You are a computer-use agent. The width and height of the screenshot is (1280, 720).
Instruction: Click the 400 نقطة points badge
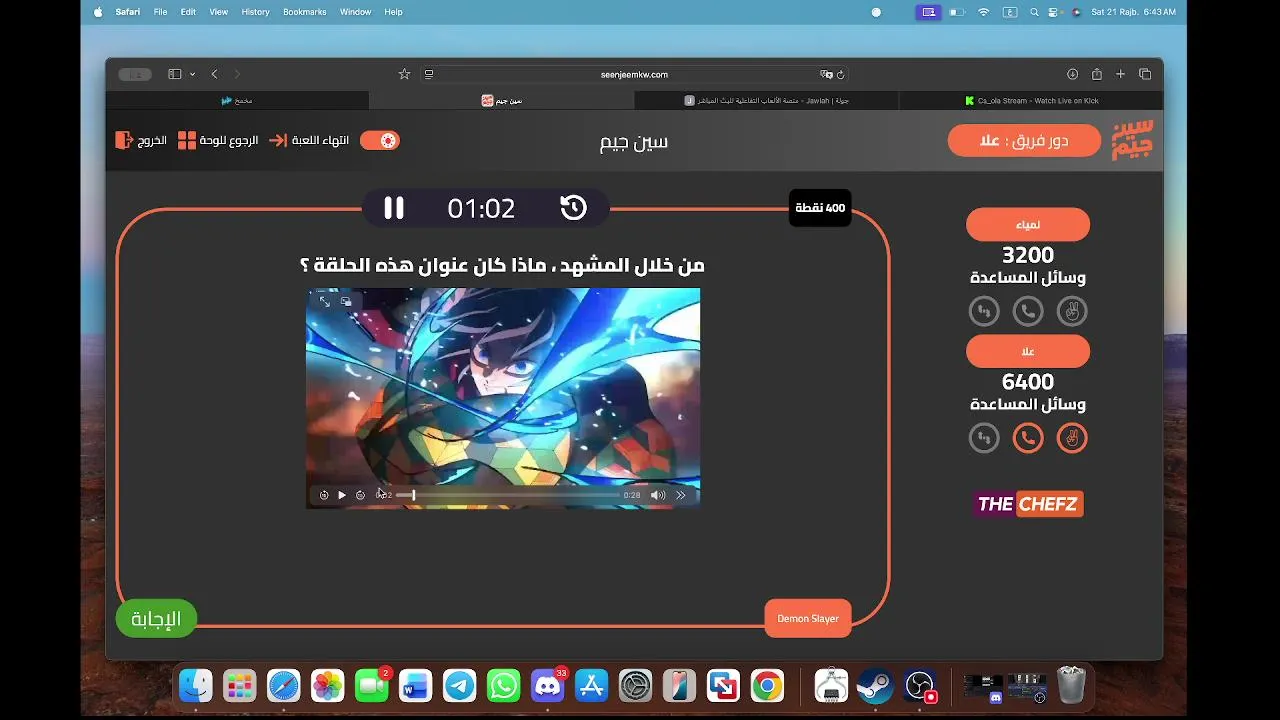pos(820,208)
